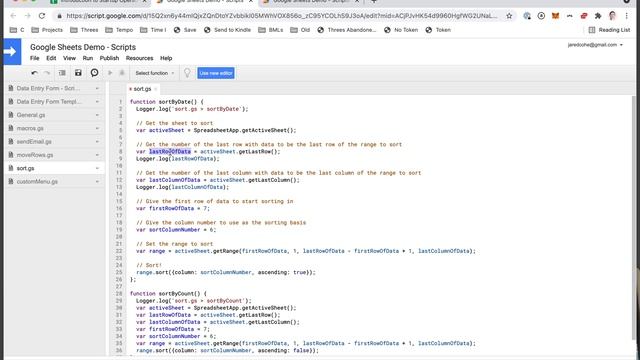
Task: Expand dropdown arrow beside moveRows.gs
Action: tap(97, 155)
